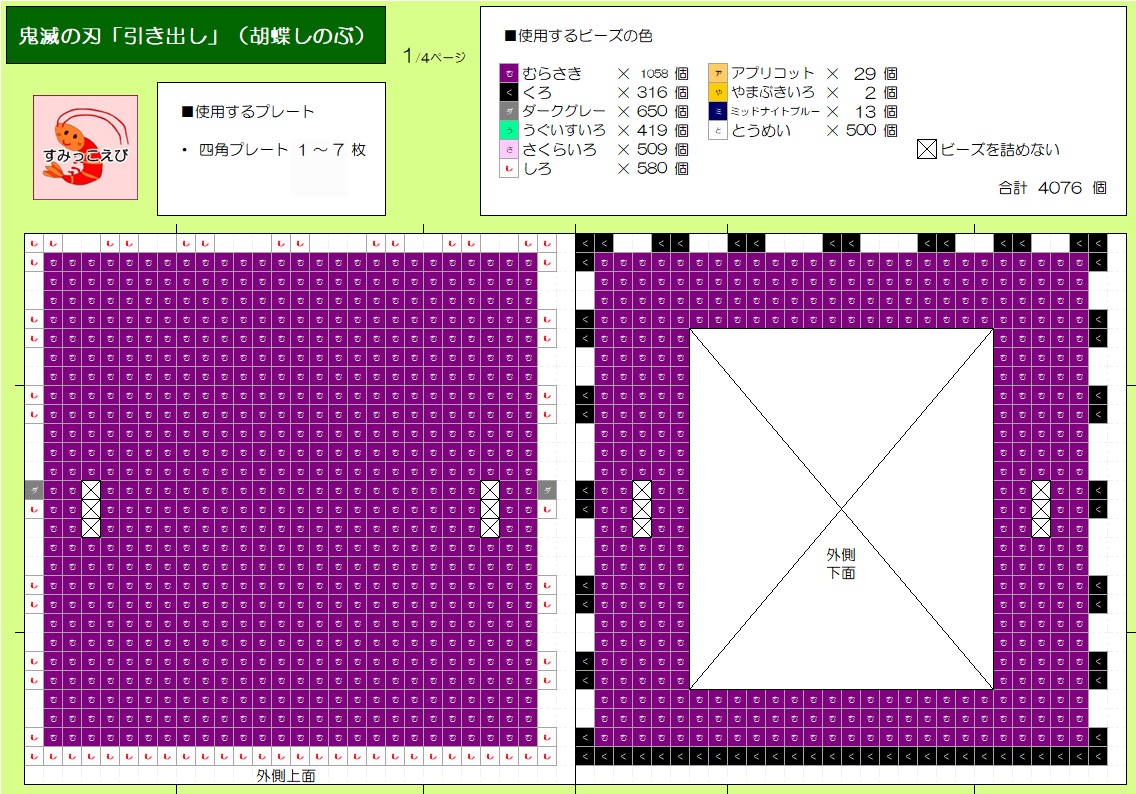The width and height of the screenshot is (1136, 794).
Task: Select the 419 個 bead count
Action: pyautogui.click(x=662, y=130)
